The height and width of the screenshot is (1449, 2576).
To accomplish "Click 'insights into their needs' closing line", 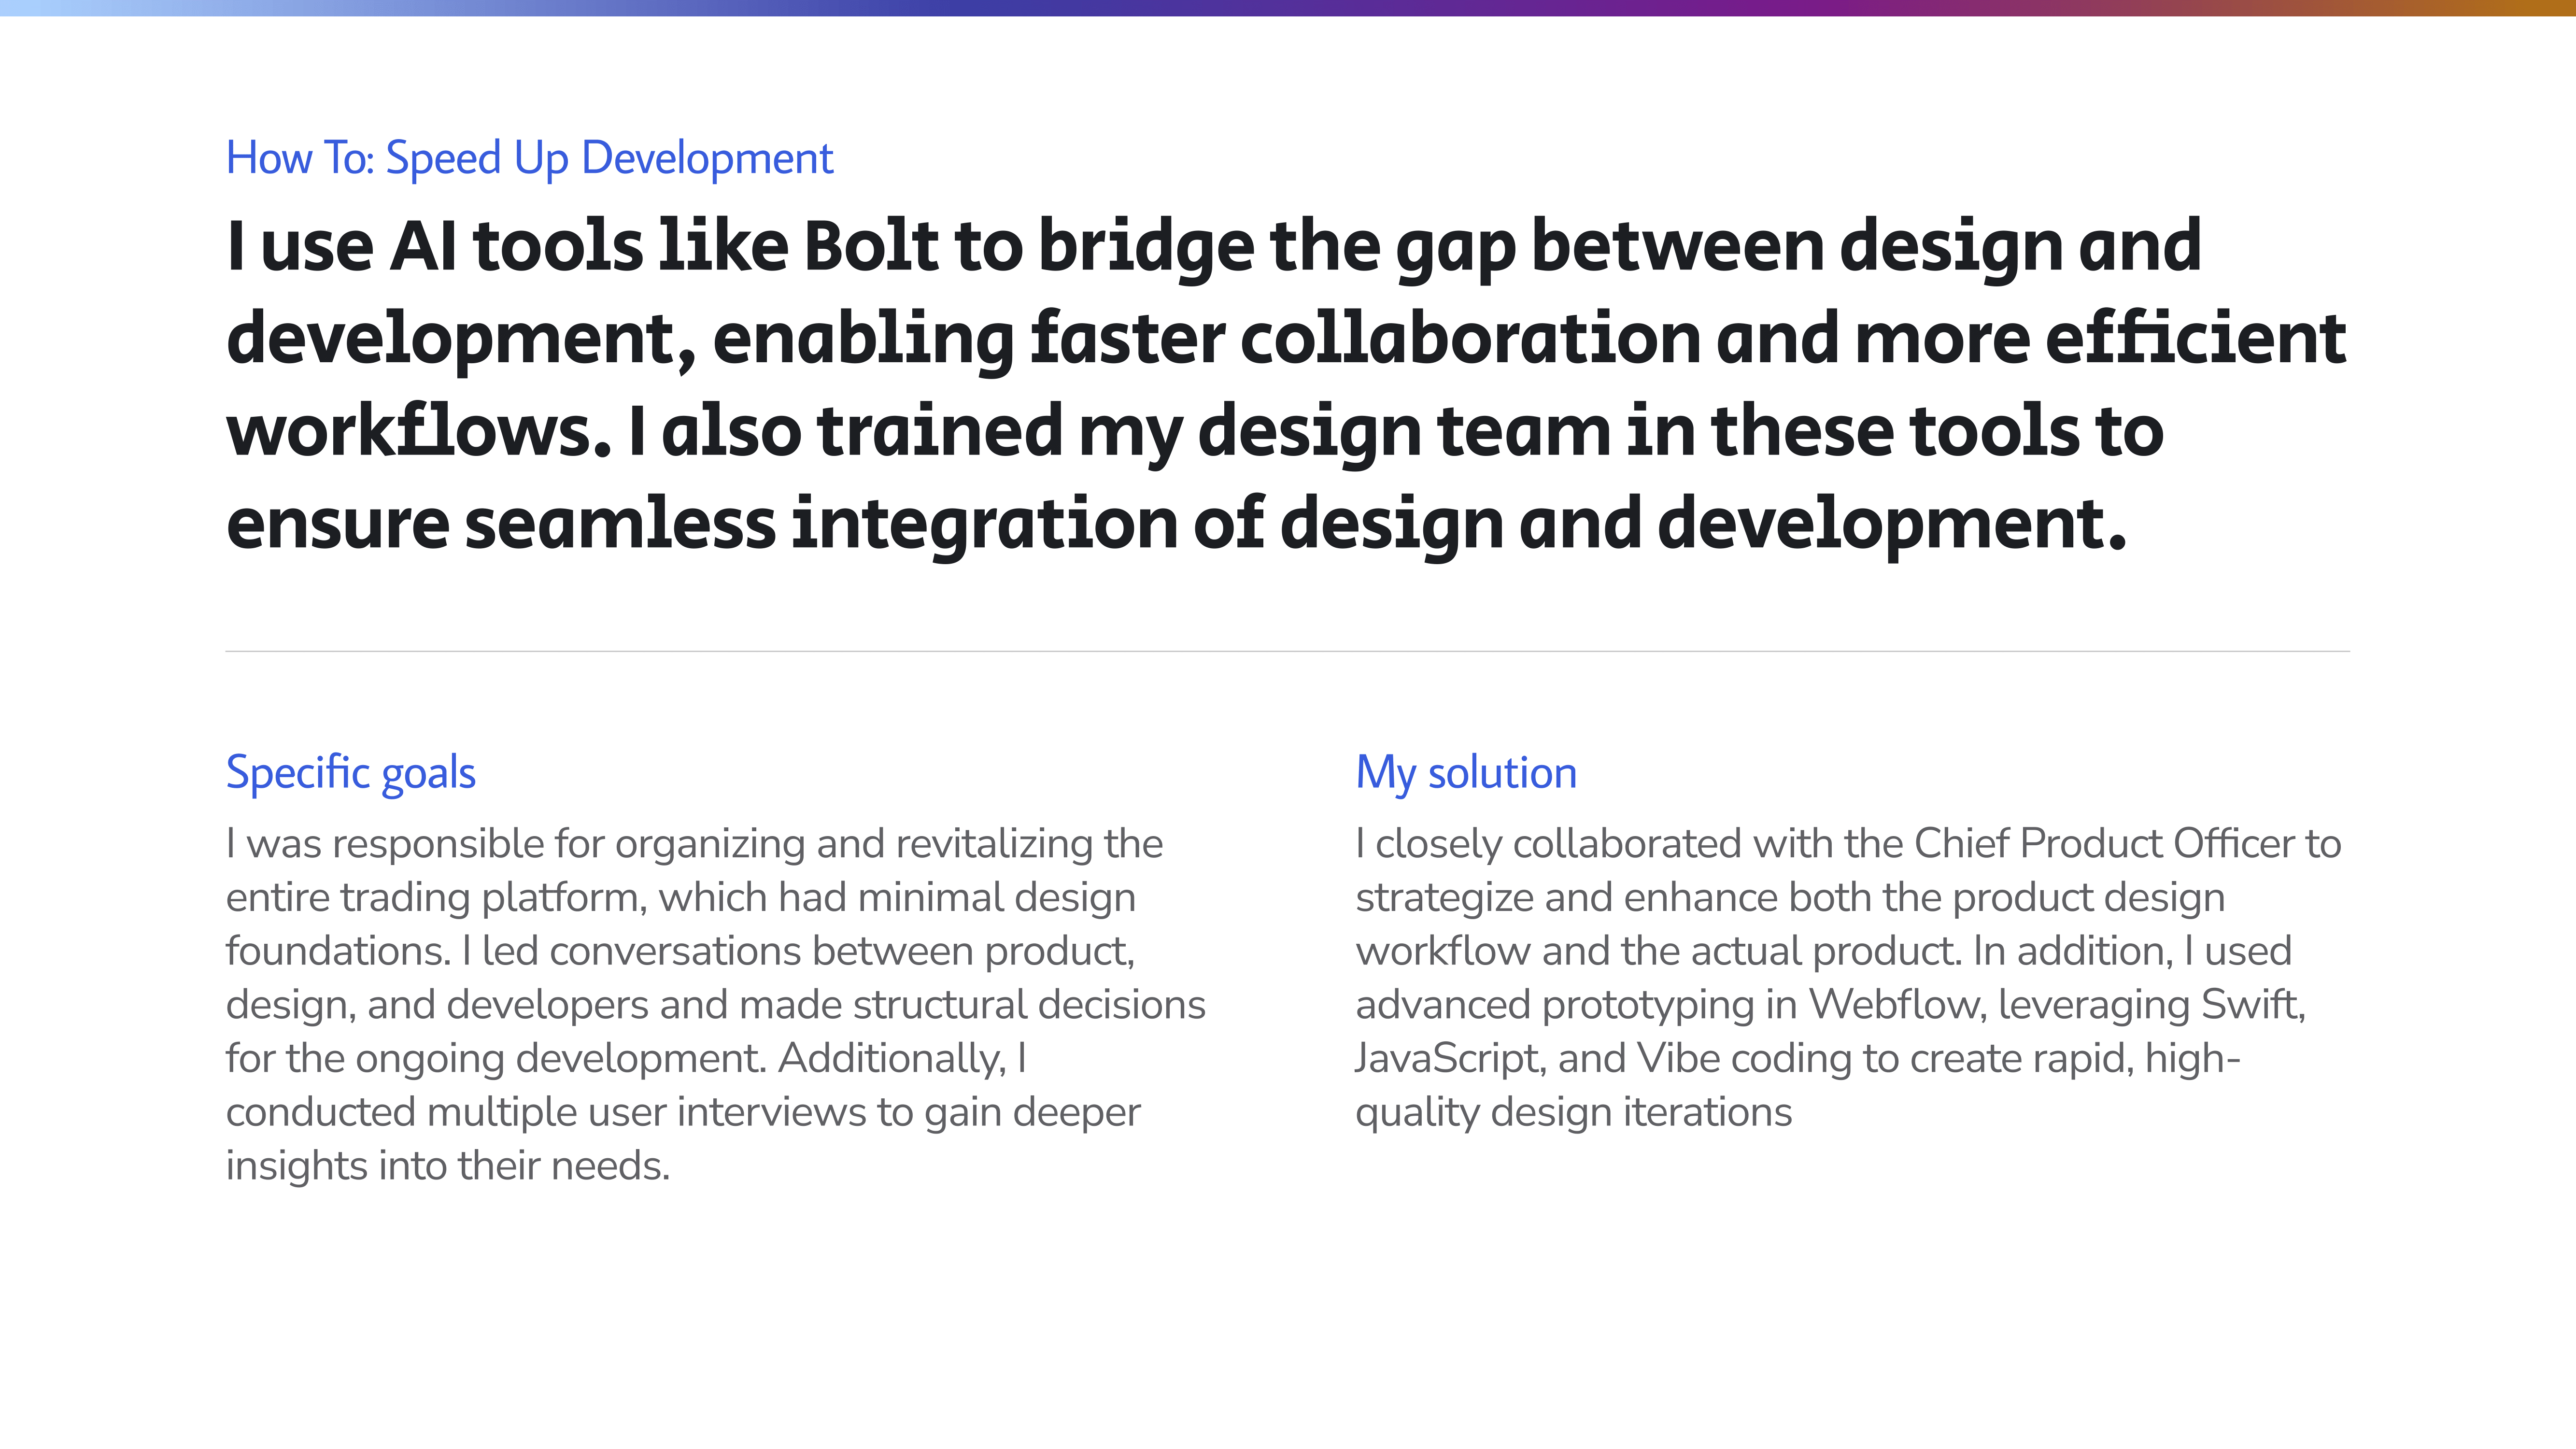I will coord(447,1165).
